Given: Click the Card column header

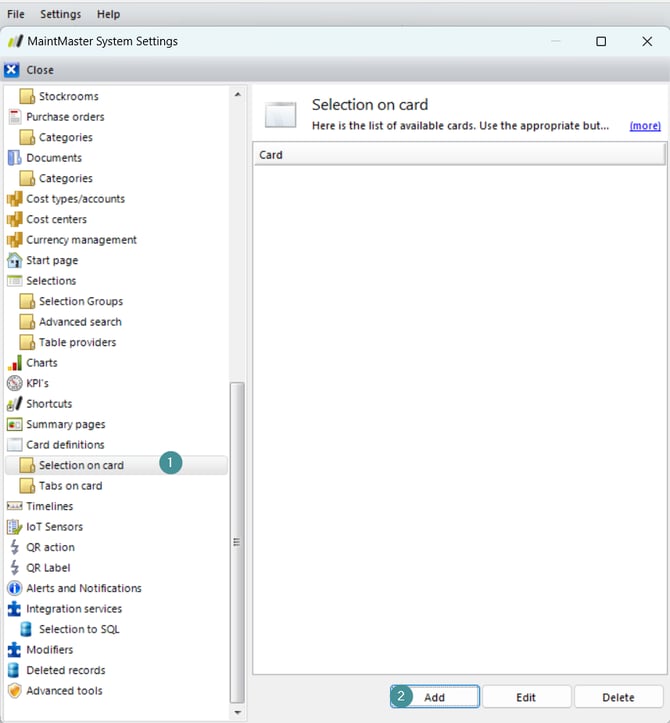Looking at the screenshot, I should 459,155.
